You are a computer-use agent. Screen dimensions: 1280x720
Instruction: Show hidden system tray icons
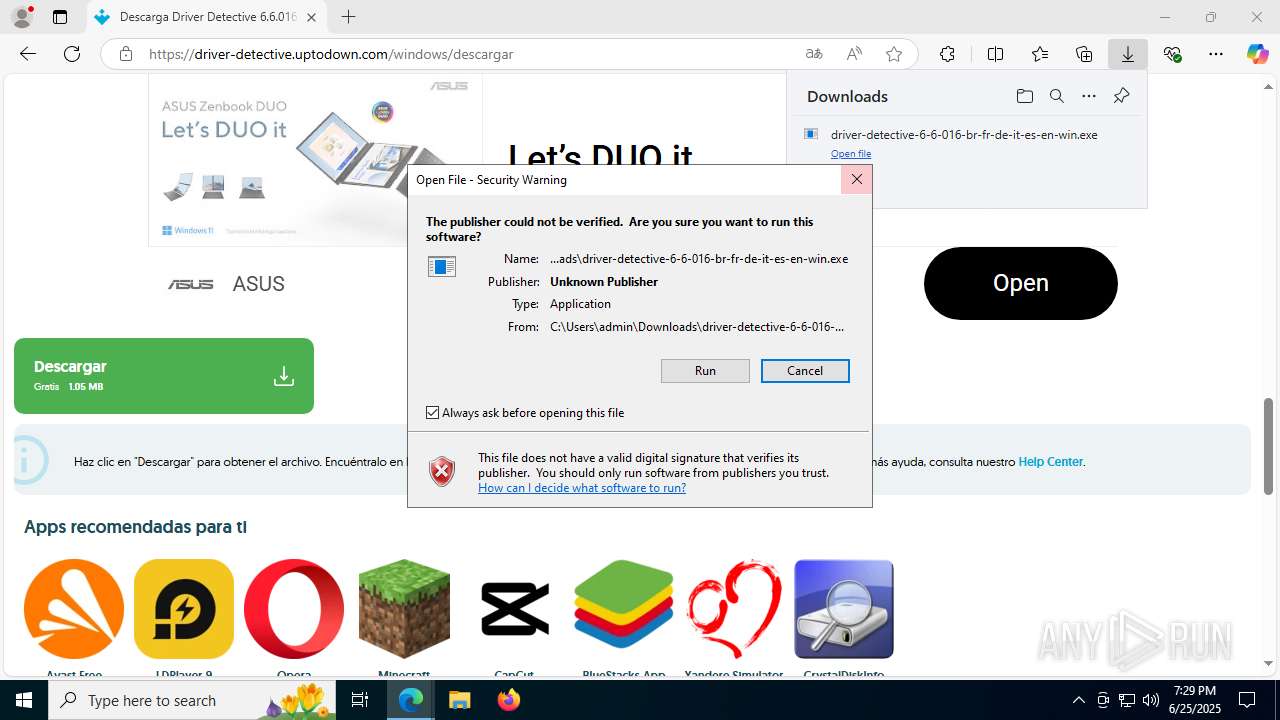(1078, 700)
